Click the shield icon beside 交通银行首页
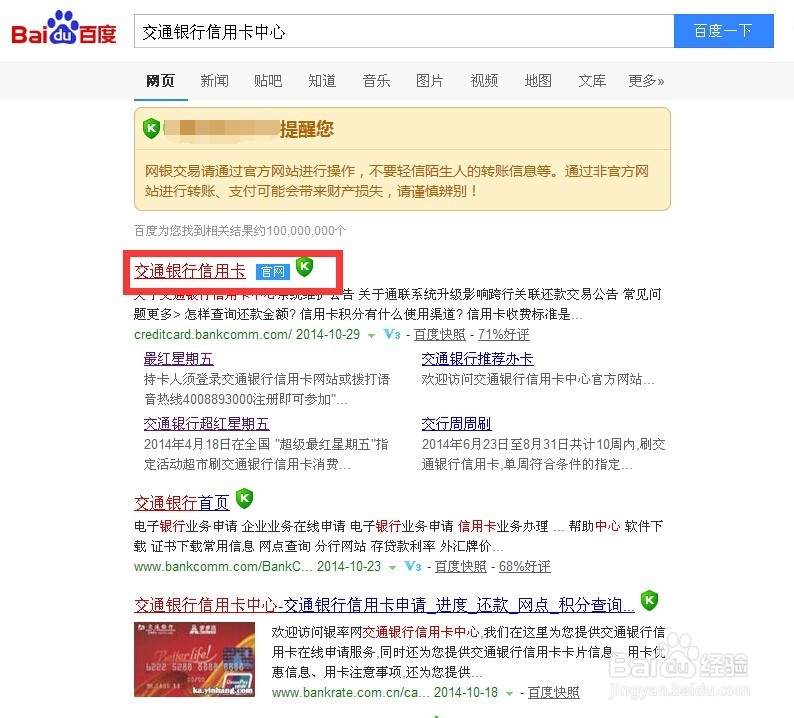Image resolution: width=794 pixels, height=718 pixels. click(245, 498)
